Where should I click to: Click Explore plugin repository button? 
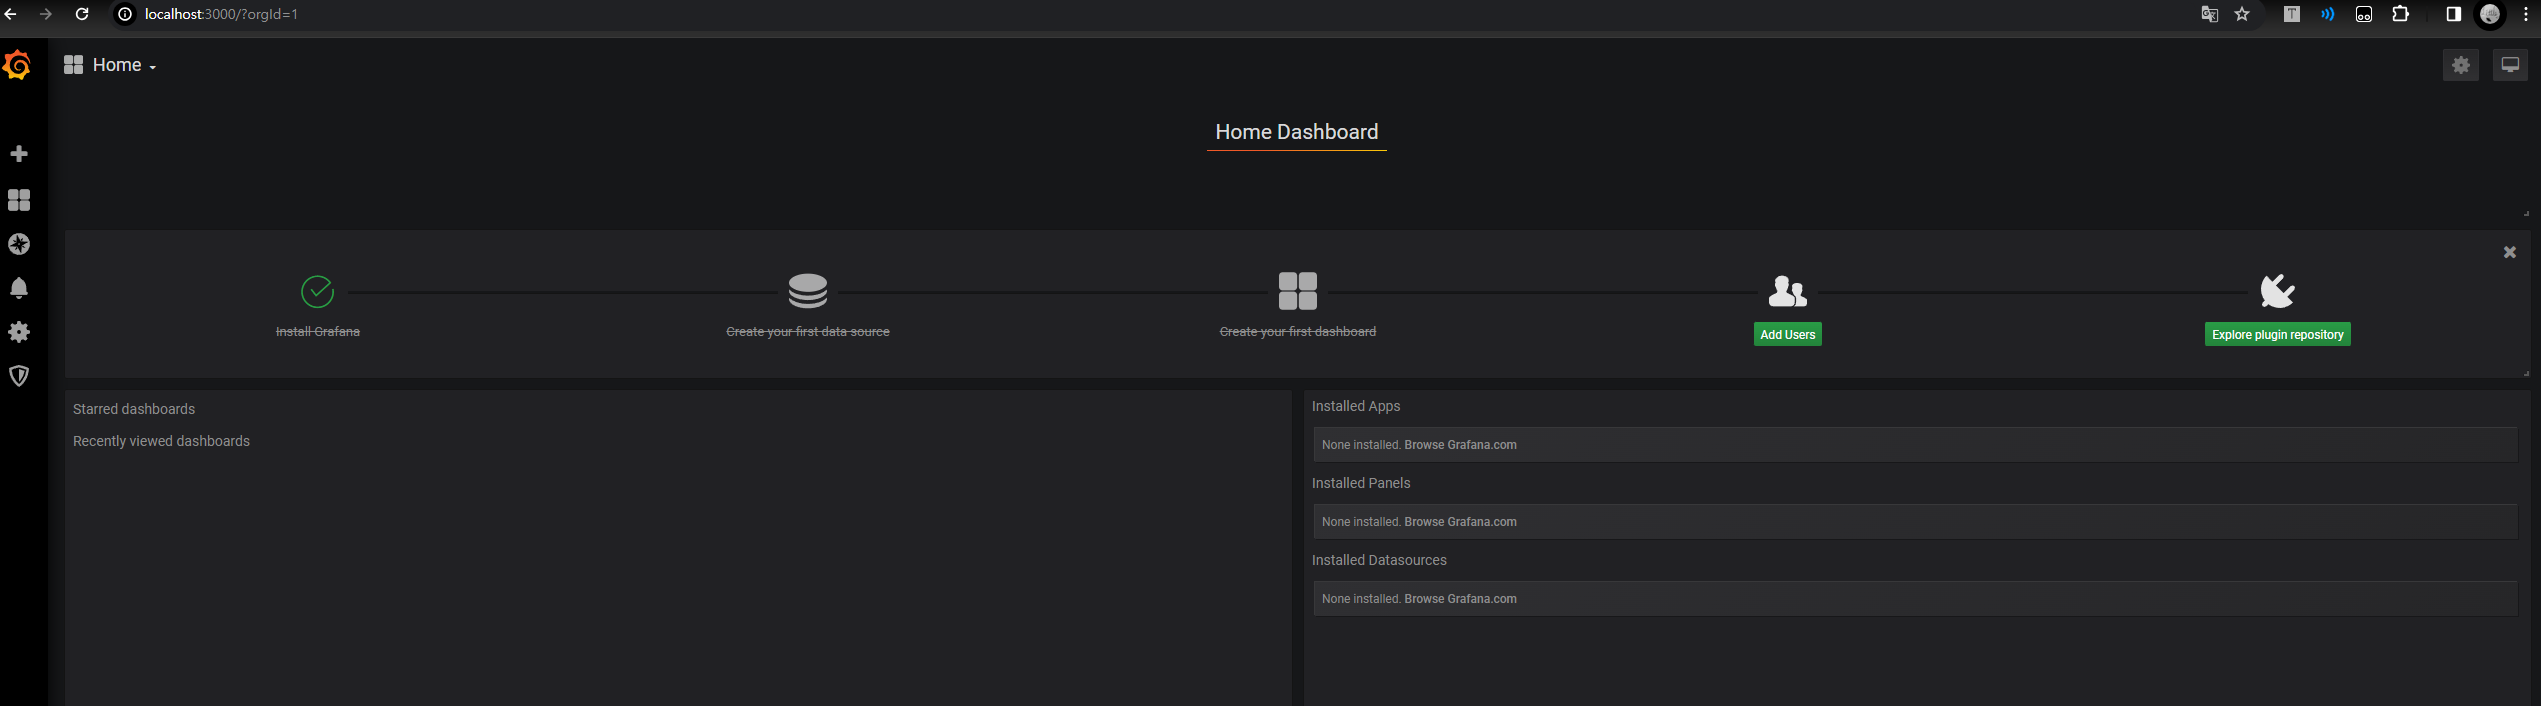[2278, 335]
